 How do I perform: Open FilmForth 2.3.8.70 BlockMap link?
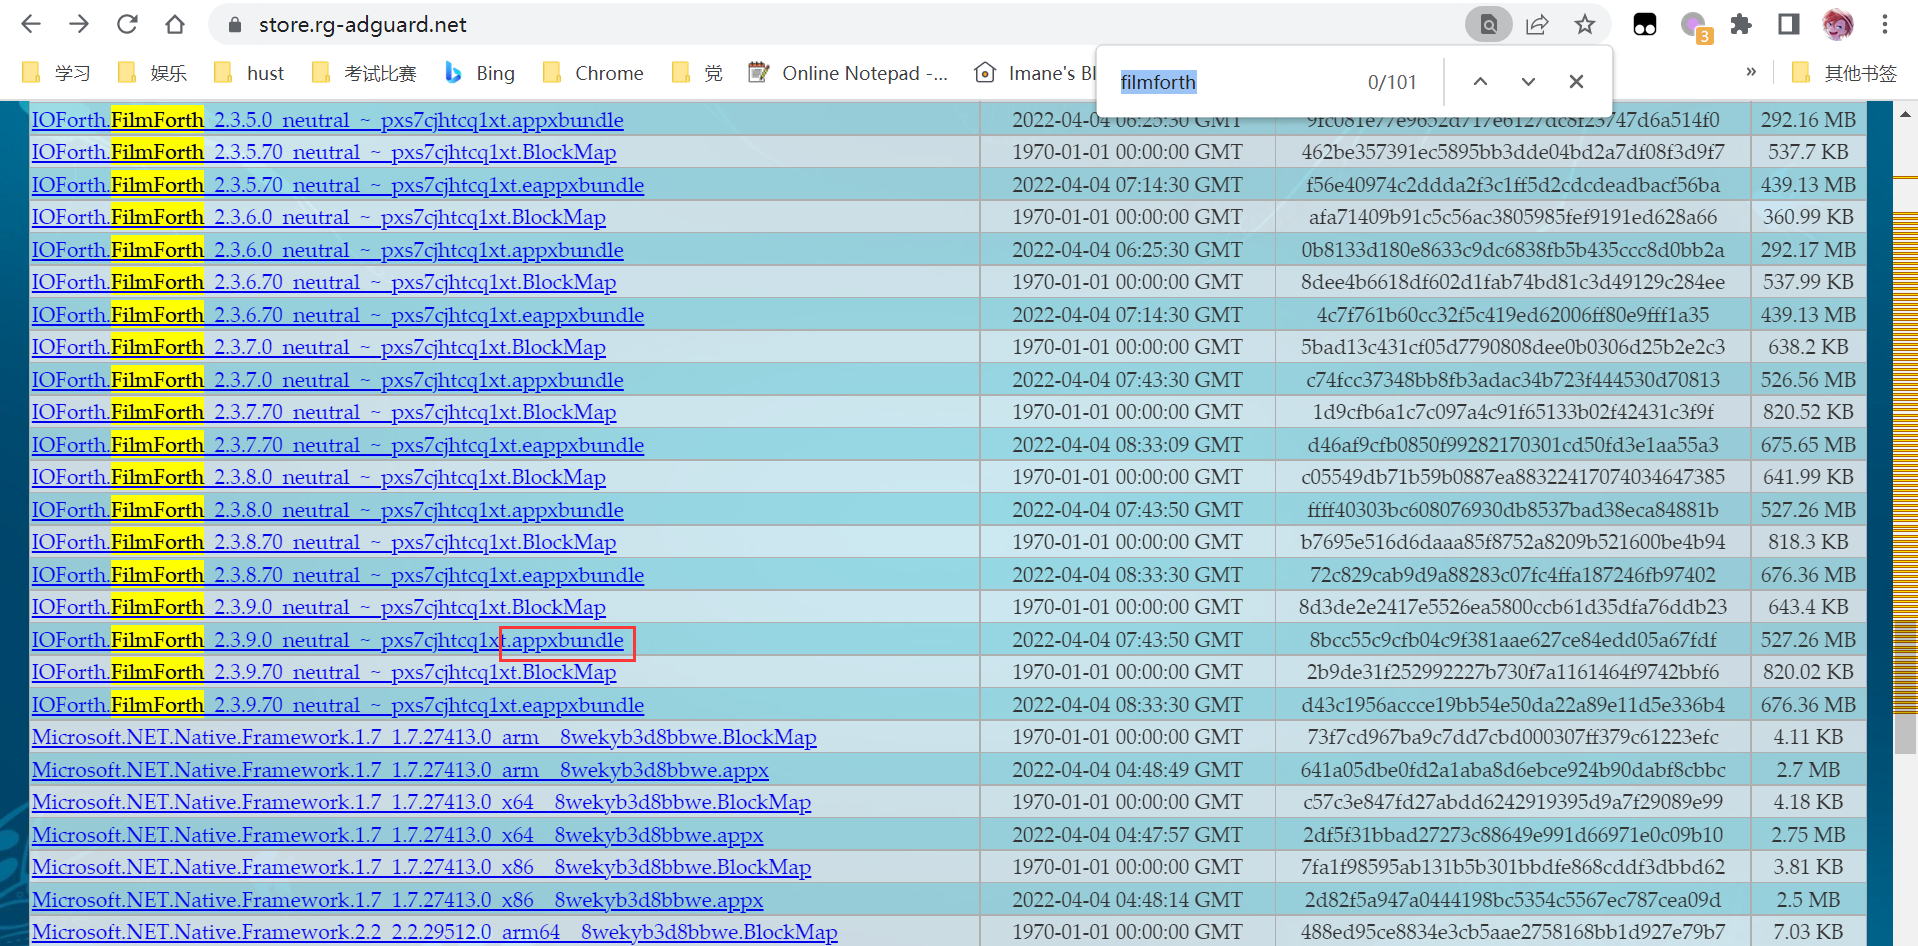pyautogui.click(x=324, y=542)
